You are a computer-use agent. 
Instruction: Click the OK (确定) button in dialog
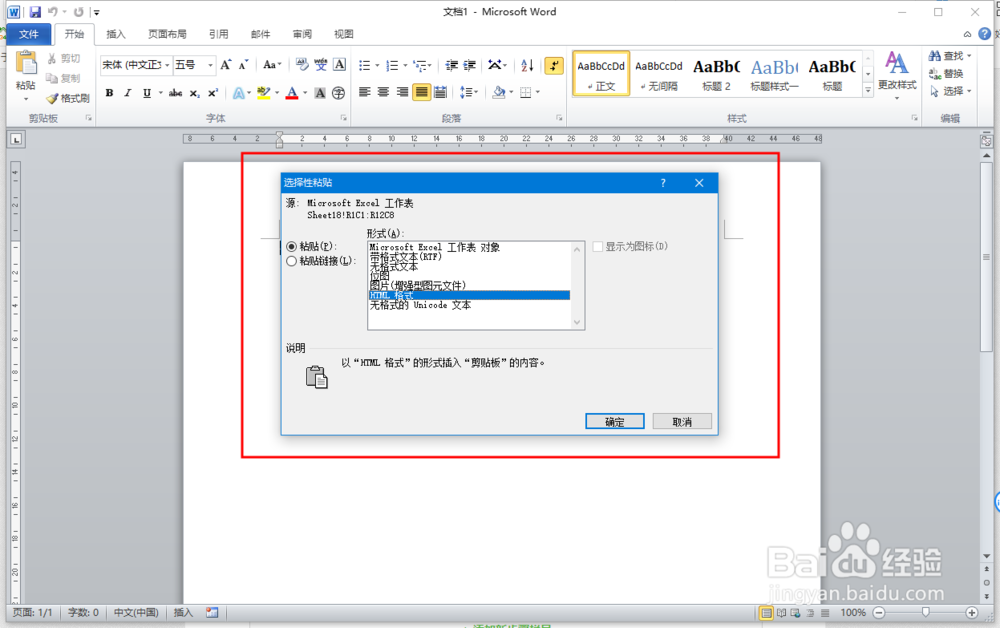click(615, 421)
